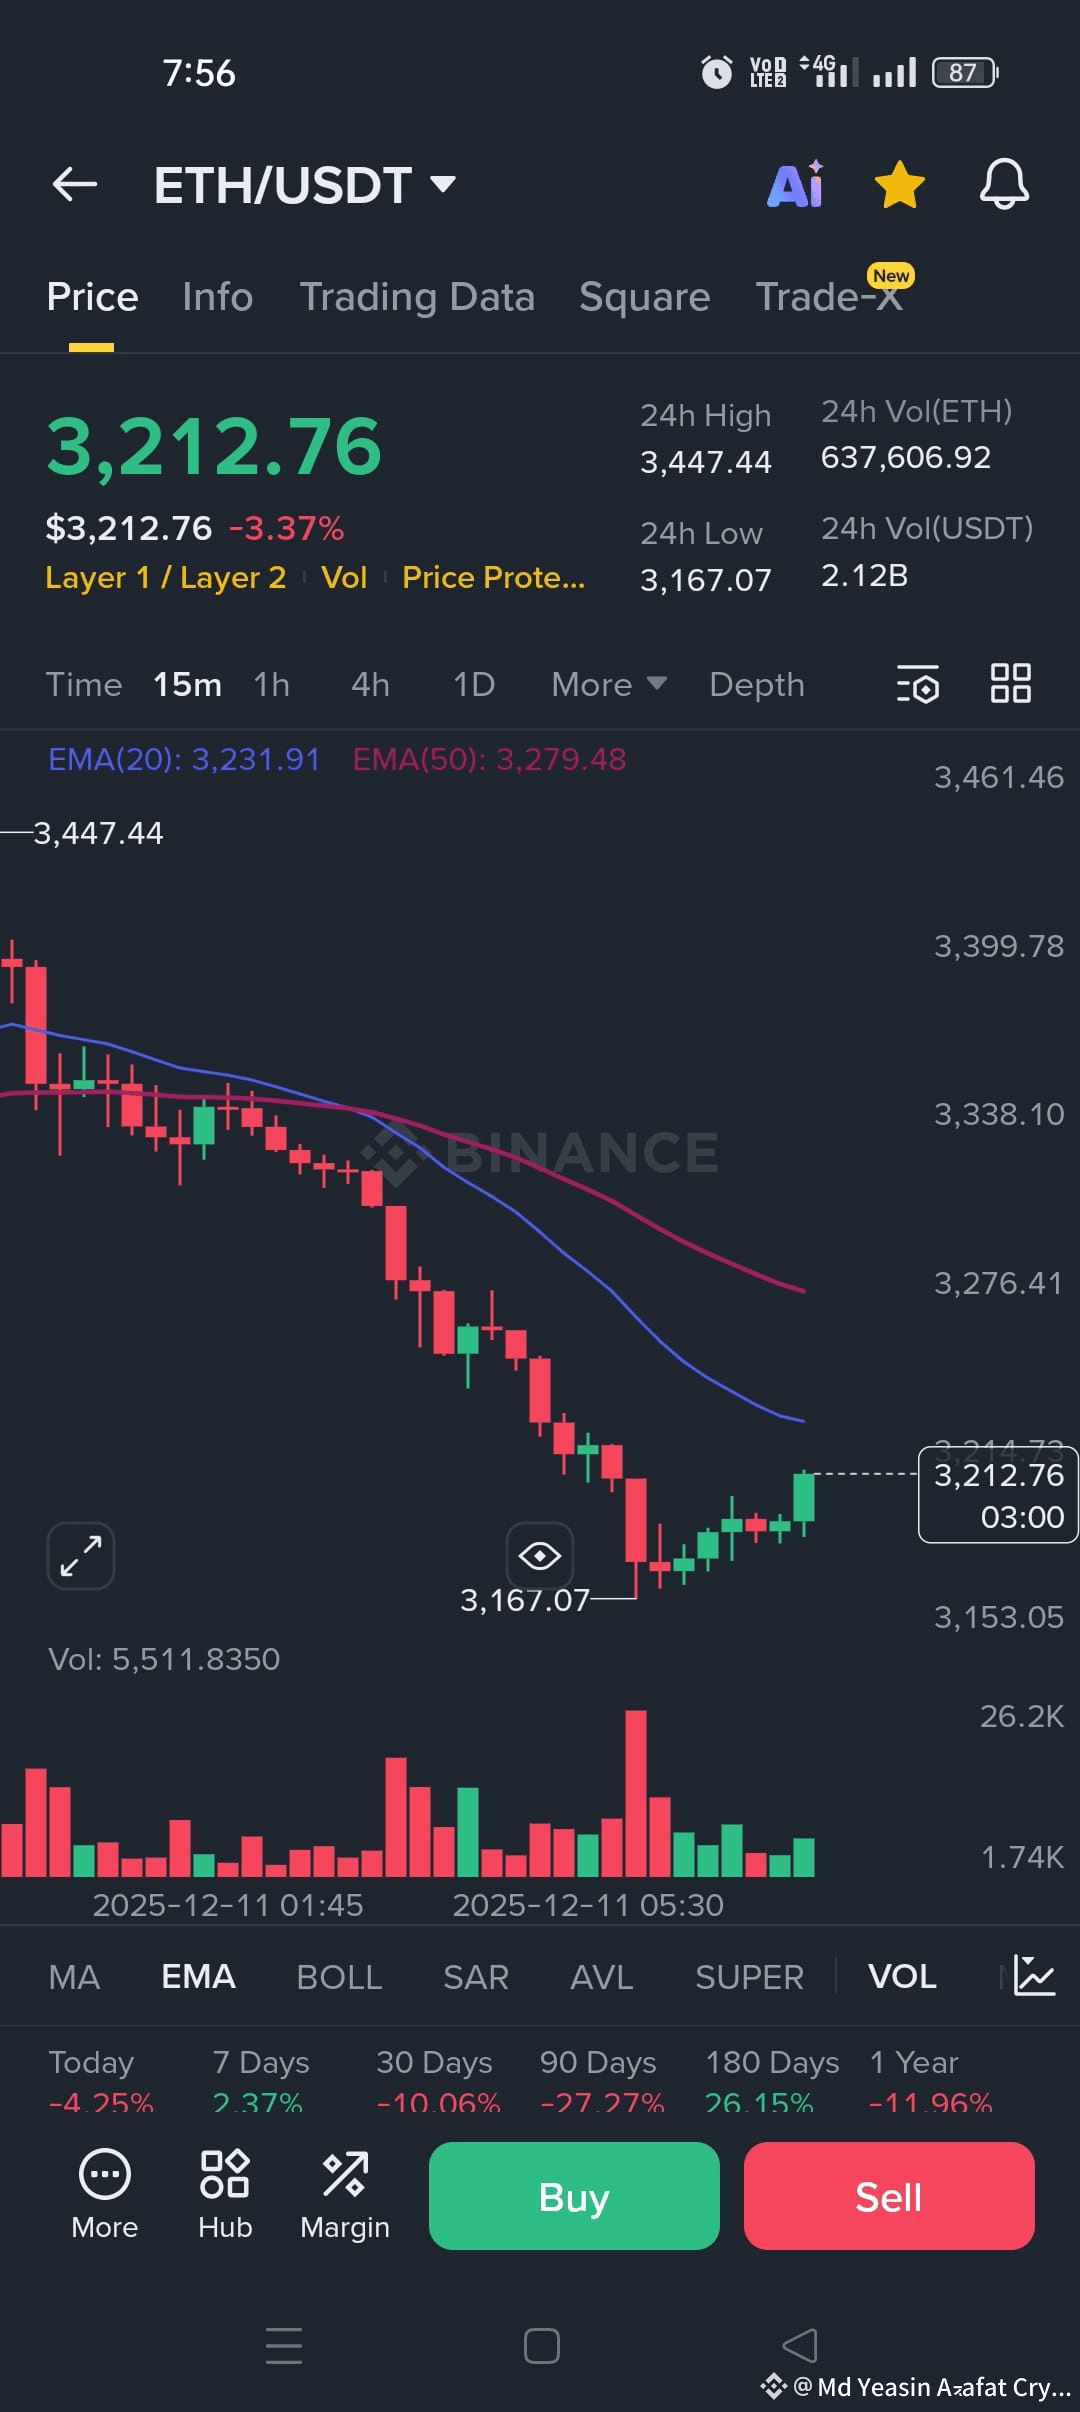The image size is (1080, 2412).
Task: Open the Hub icon
Action: 225,2195
